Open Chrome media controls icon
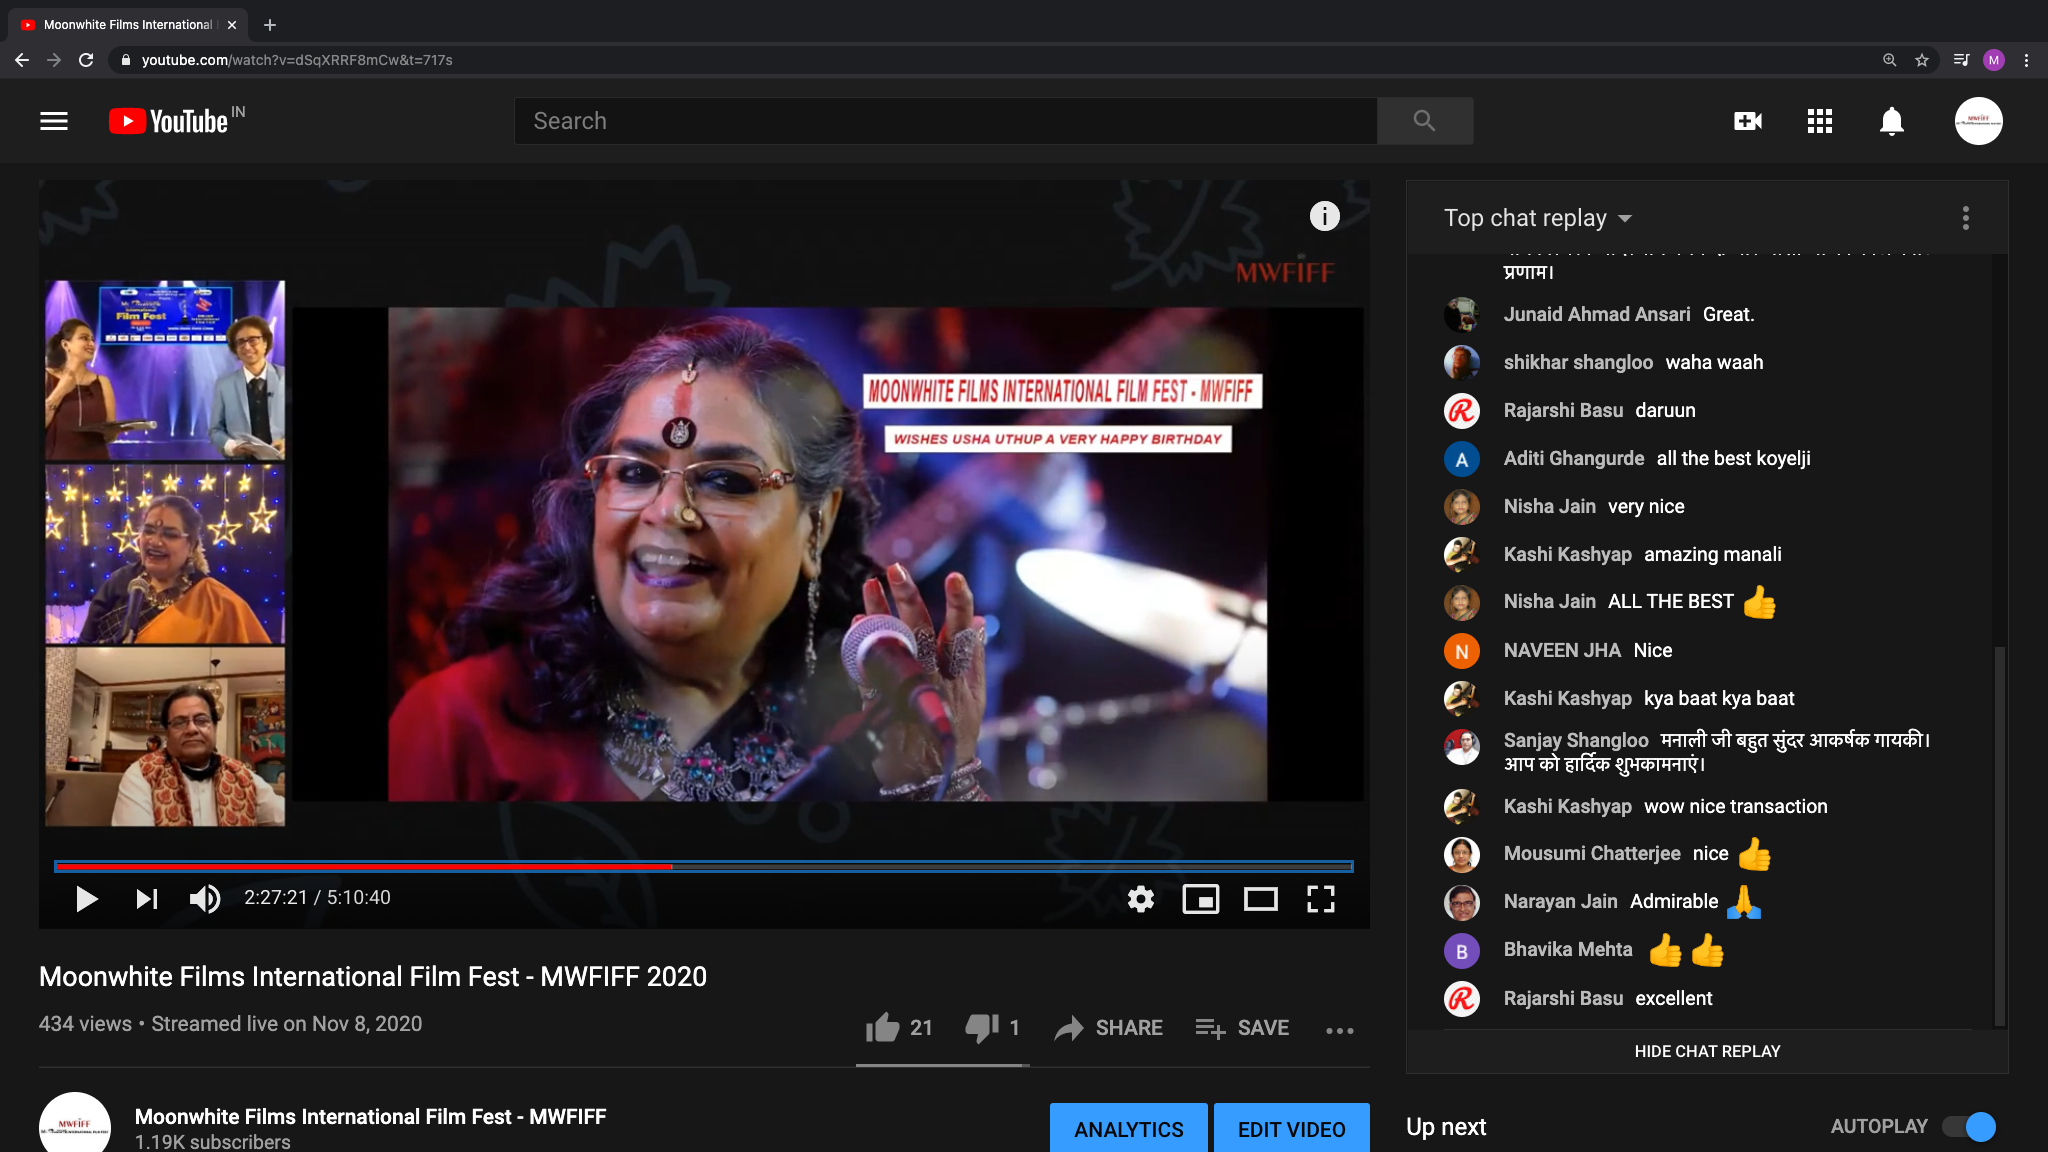Image resolution: width=2048 pixels, height=1152 pixels. [1961, 60]
